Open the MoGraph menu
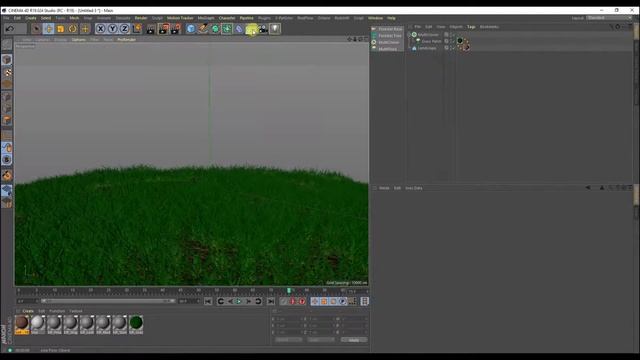640x360 pixels. 206,18
